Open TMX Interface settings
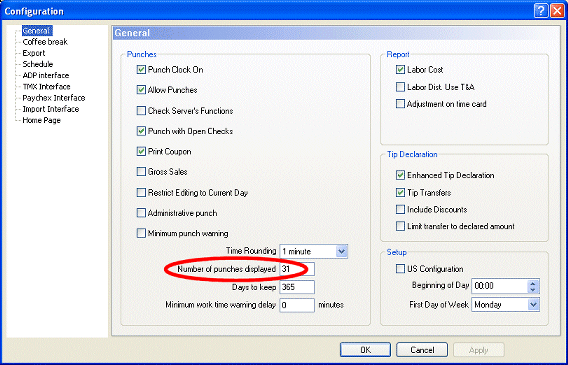 click(46, 87)
